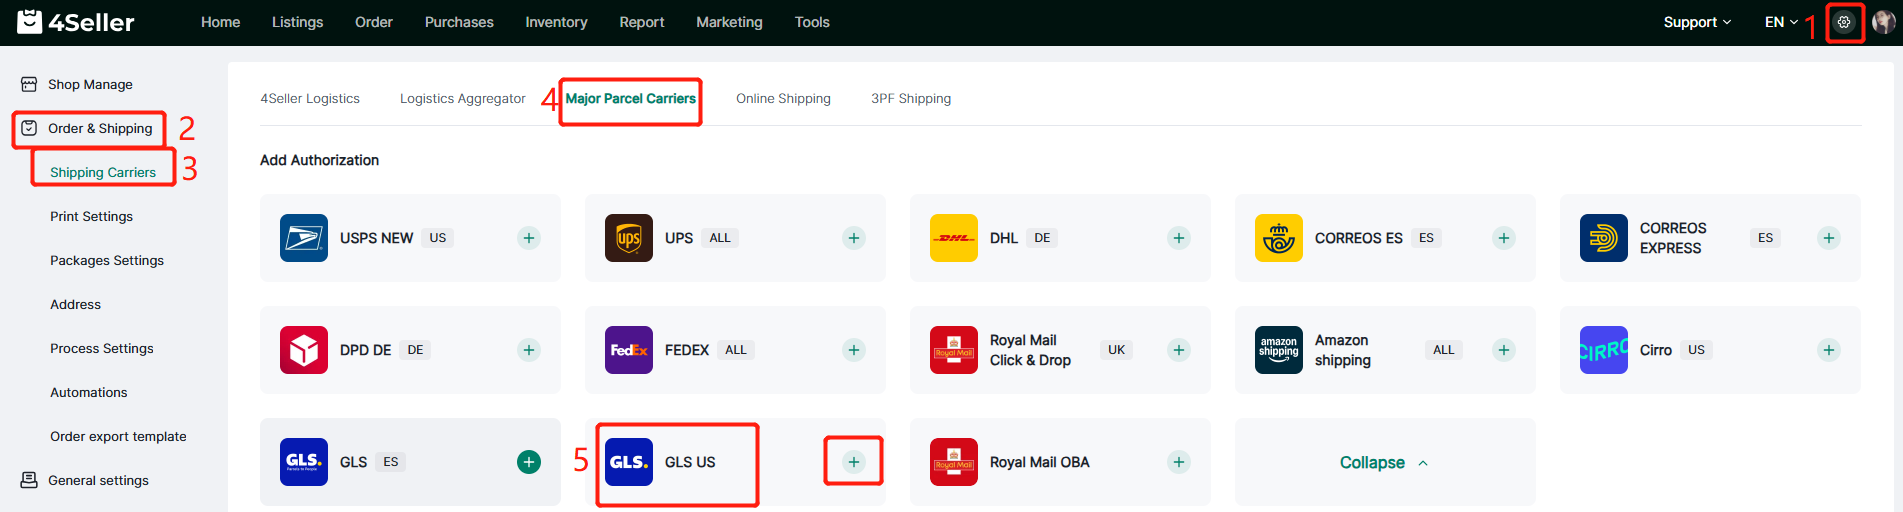Collapse the carrier list
1903x512 pixels.
[1384, 462]
